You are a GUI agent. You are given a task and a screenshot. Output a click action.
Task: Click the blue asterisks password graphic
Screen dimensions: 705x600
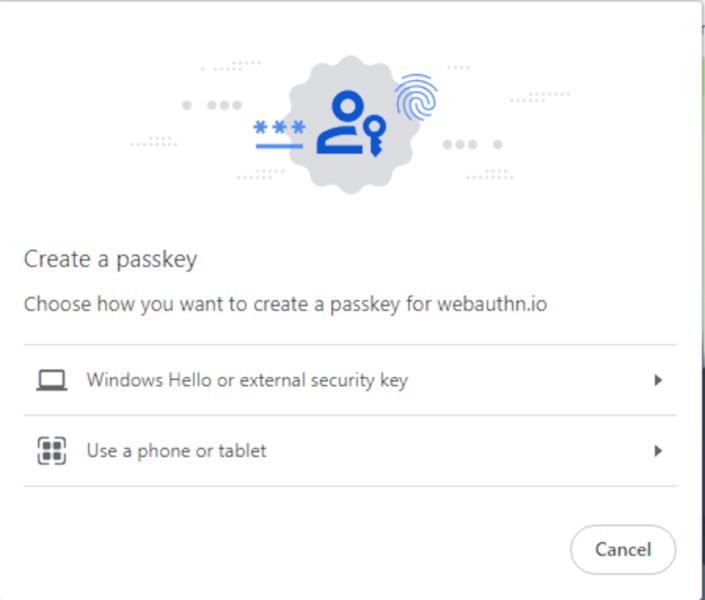[x=280, y=128]
